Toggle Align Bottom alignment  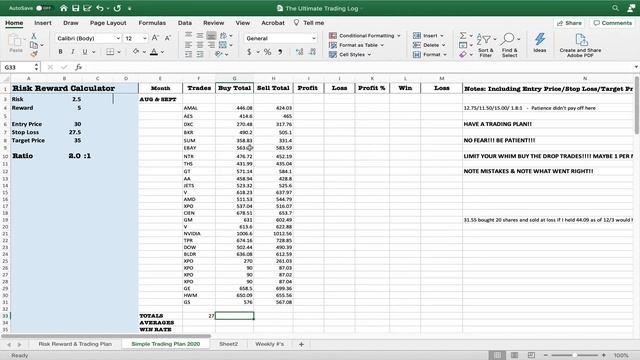[211, 36]
